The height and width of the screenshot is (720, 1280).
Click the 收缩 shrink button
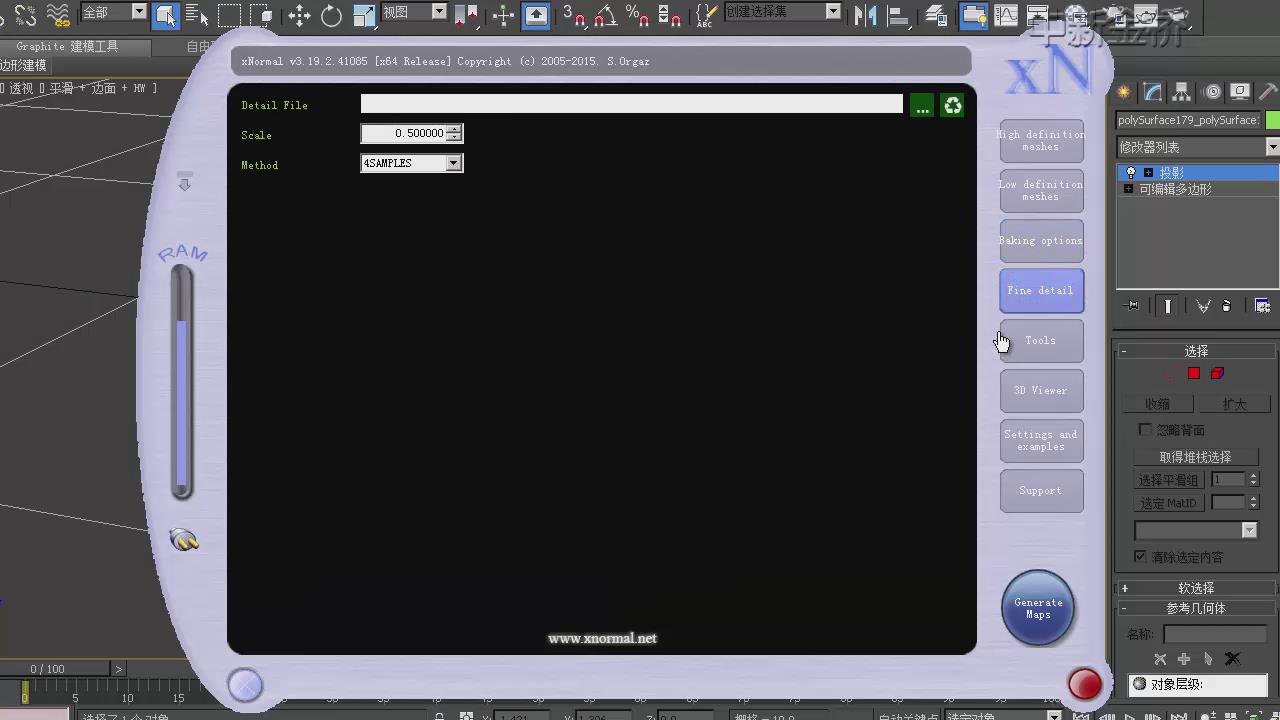point(1157,404)
